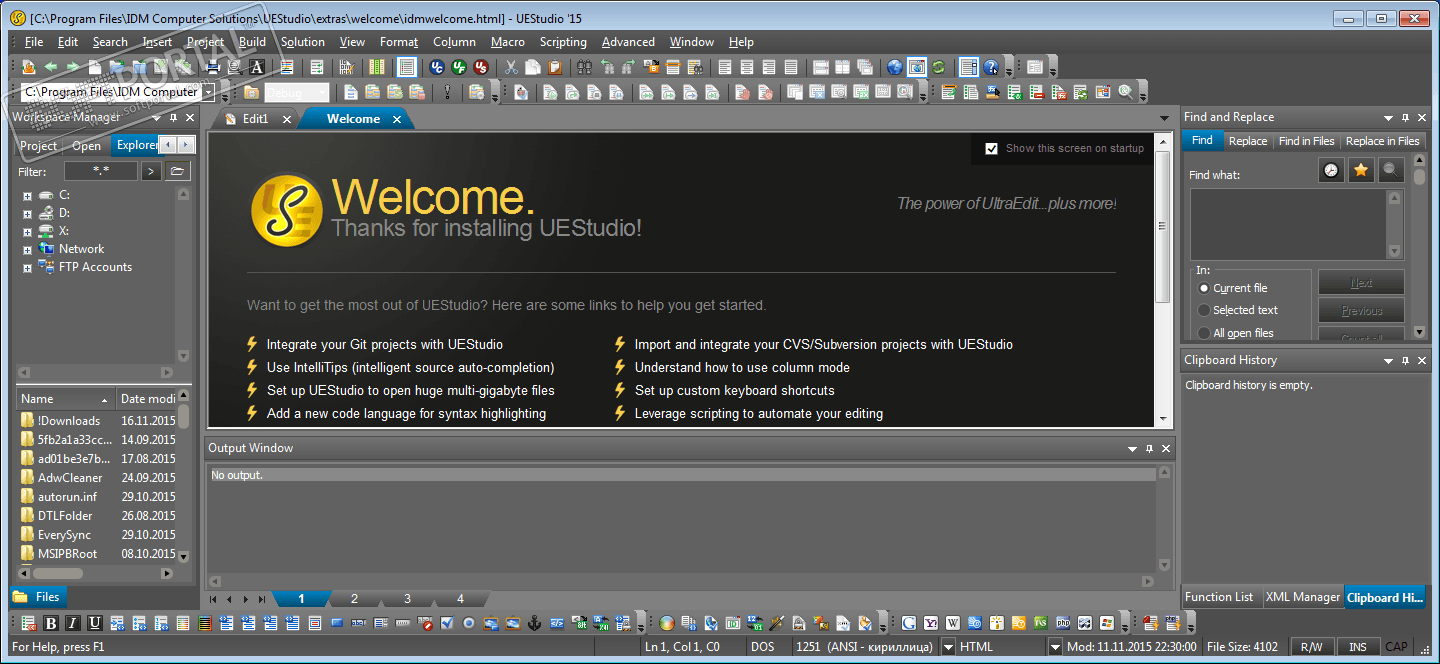Click the HTML anchor icon in bottom toolbar
The image size is (1440, 664).
coord(534,623)
